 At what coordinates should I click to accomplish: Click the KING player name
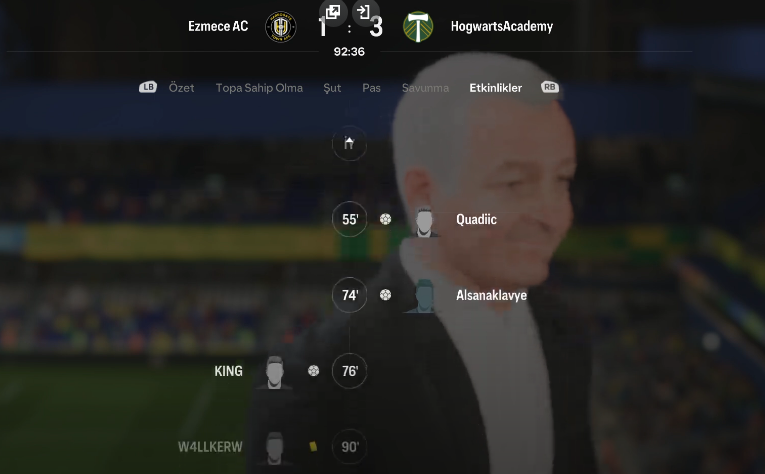click(x=228, y=371)
